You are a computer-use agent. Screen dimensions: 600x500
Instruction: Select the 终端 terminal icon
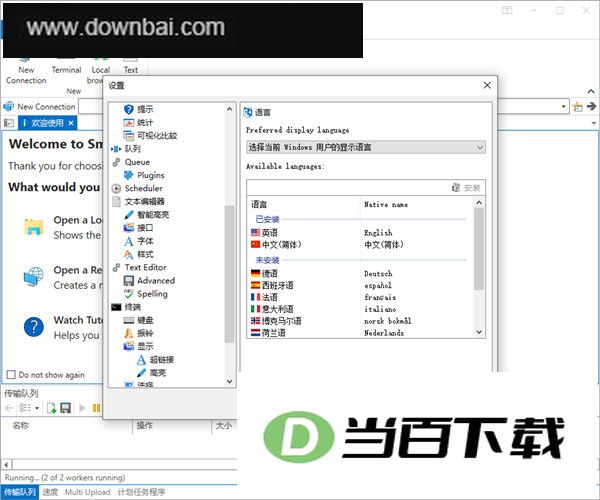pyautogui.click(x=116, y=307)
